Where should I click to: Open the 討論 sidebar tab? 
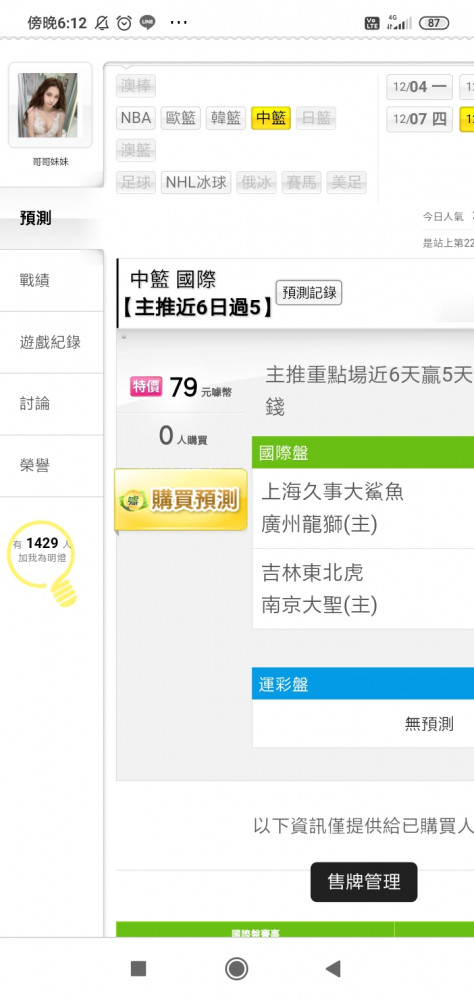pos(52,404)
